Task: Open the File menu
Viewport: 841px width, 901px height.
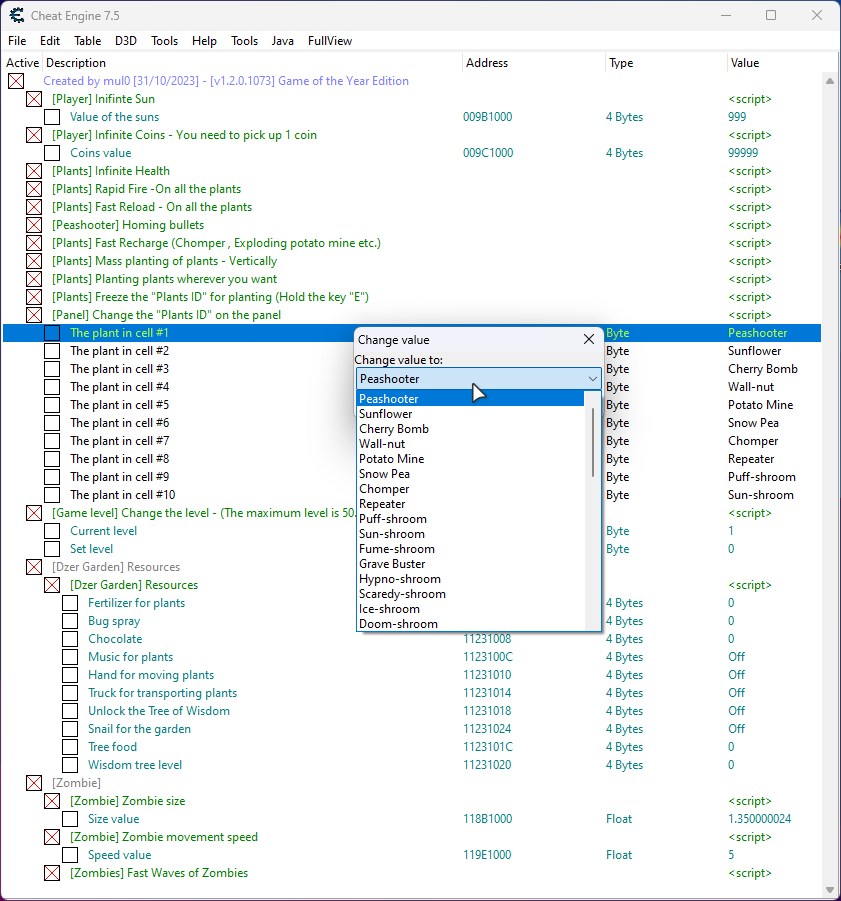Action: point(17,41)
